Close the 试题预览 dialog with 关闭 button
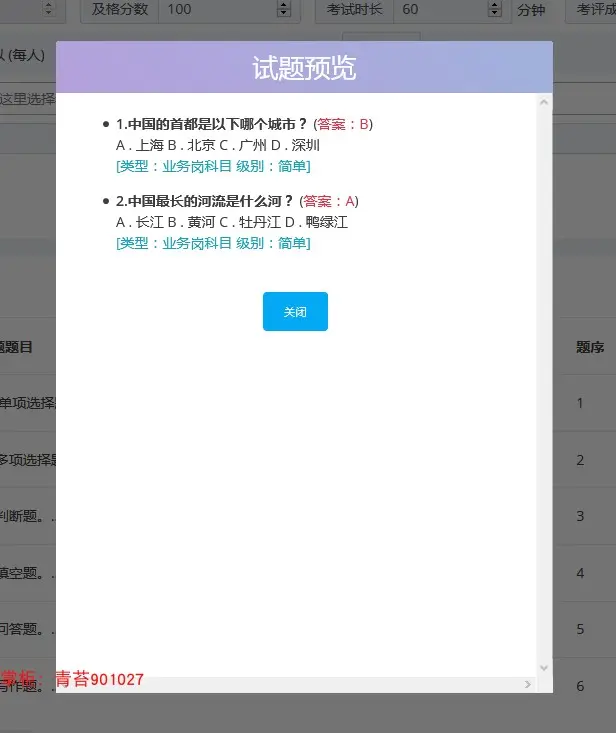The height and width of the screenshot is (733, 616). click(295, 311)
